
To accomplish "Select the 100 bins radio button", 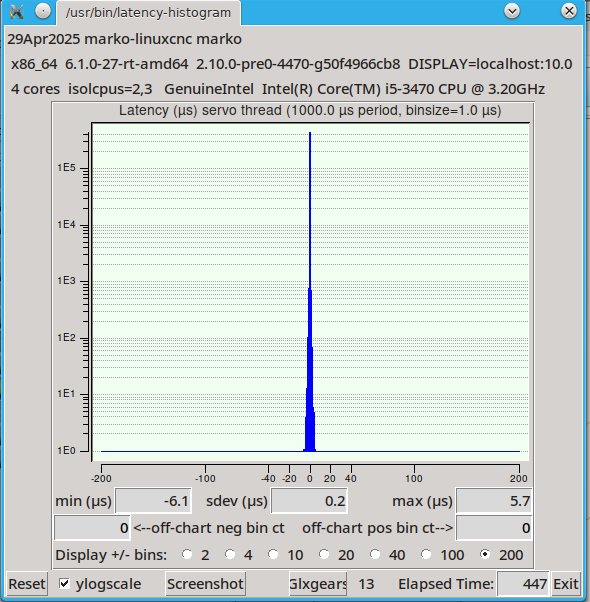I will tap(426, 554).
